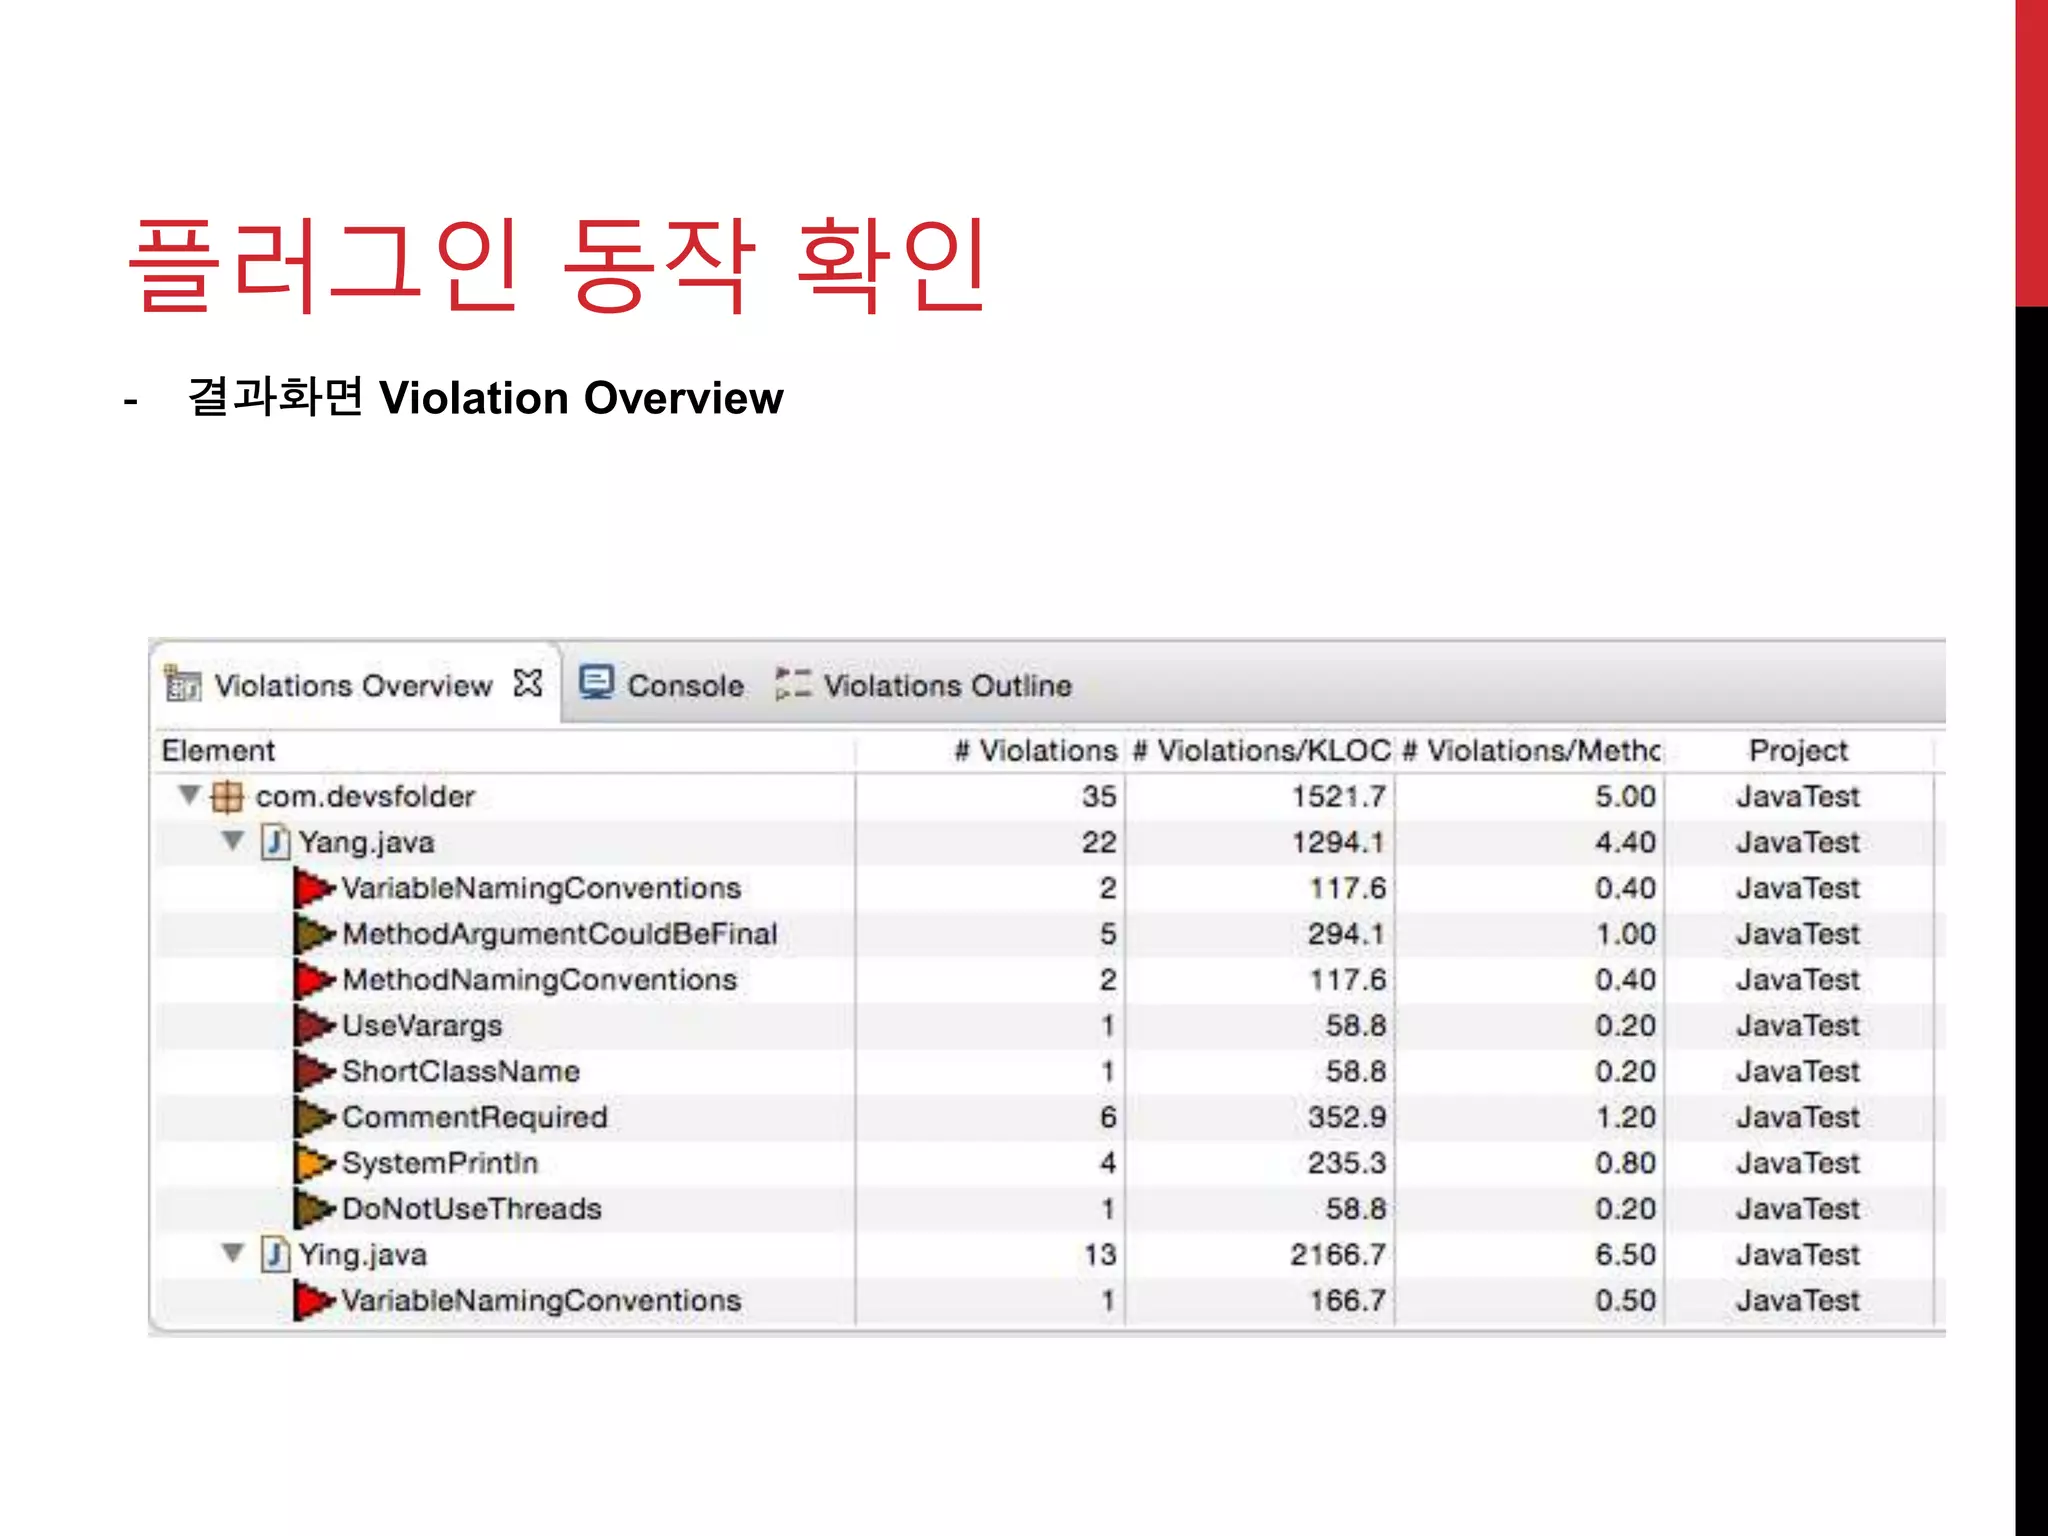Sort by the # Violations/Method column header
2048x1536 pixels.
pyautogui.click(x=1531, y=750)
